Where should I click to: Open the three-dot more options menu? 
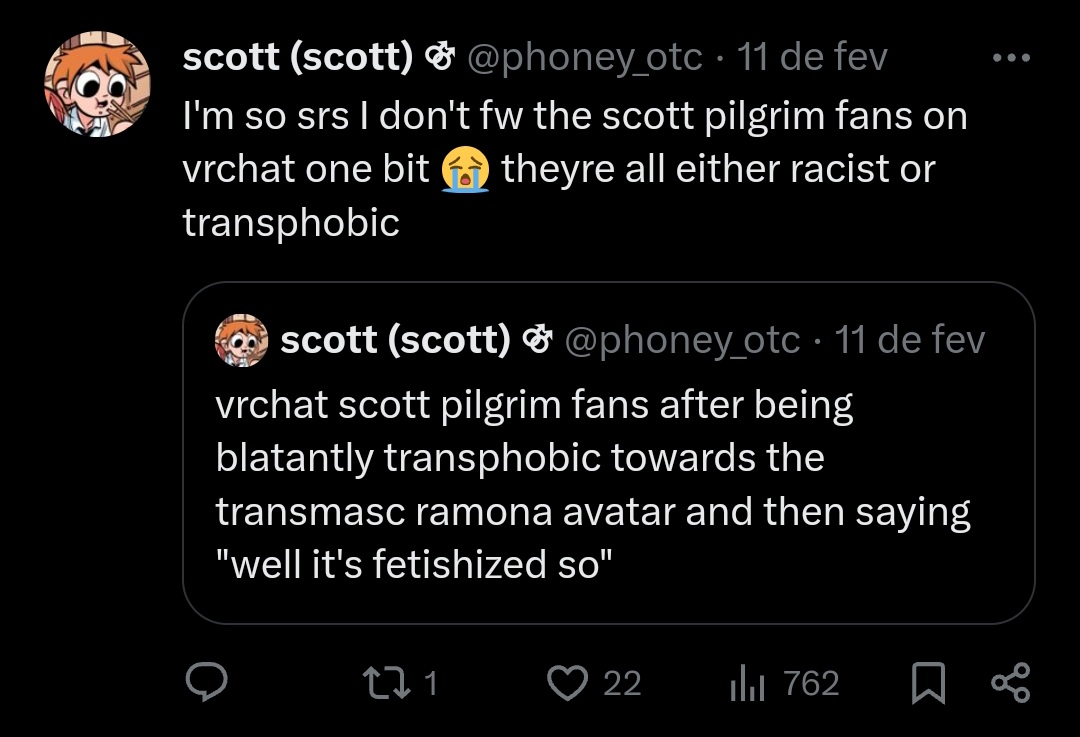pyautogui.click(x=1011, y=58)
